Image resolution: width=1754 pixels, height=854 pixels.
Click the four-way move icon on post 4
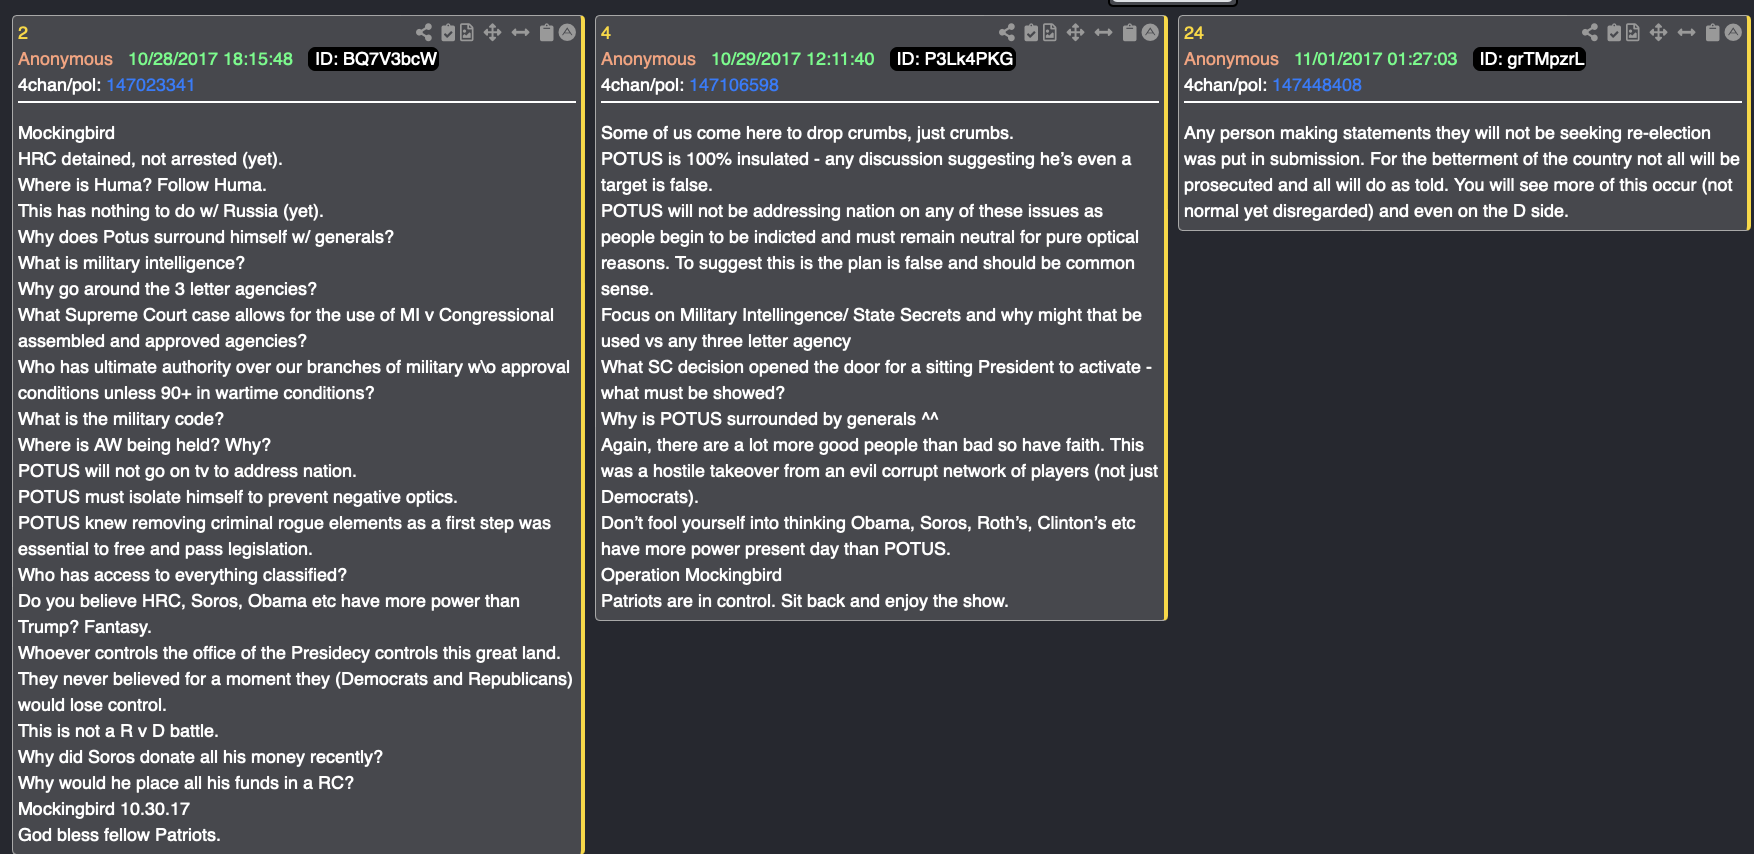[x=1075, y=32]
